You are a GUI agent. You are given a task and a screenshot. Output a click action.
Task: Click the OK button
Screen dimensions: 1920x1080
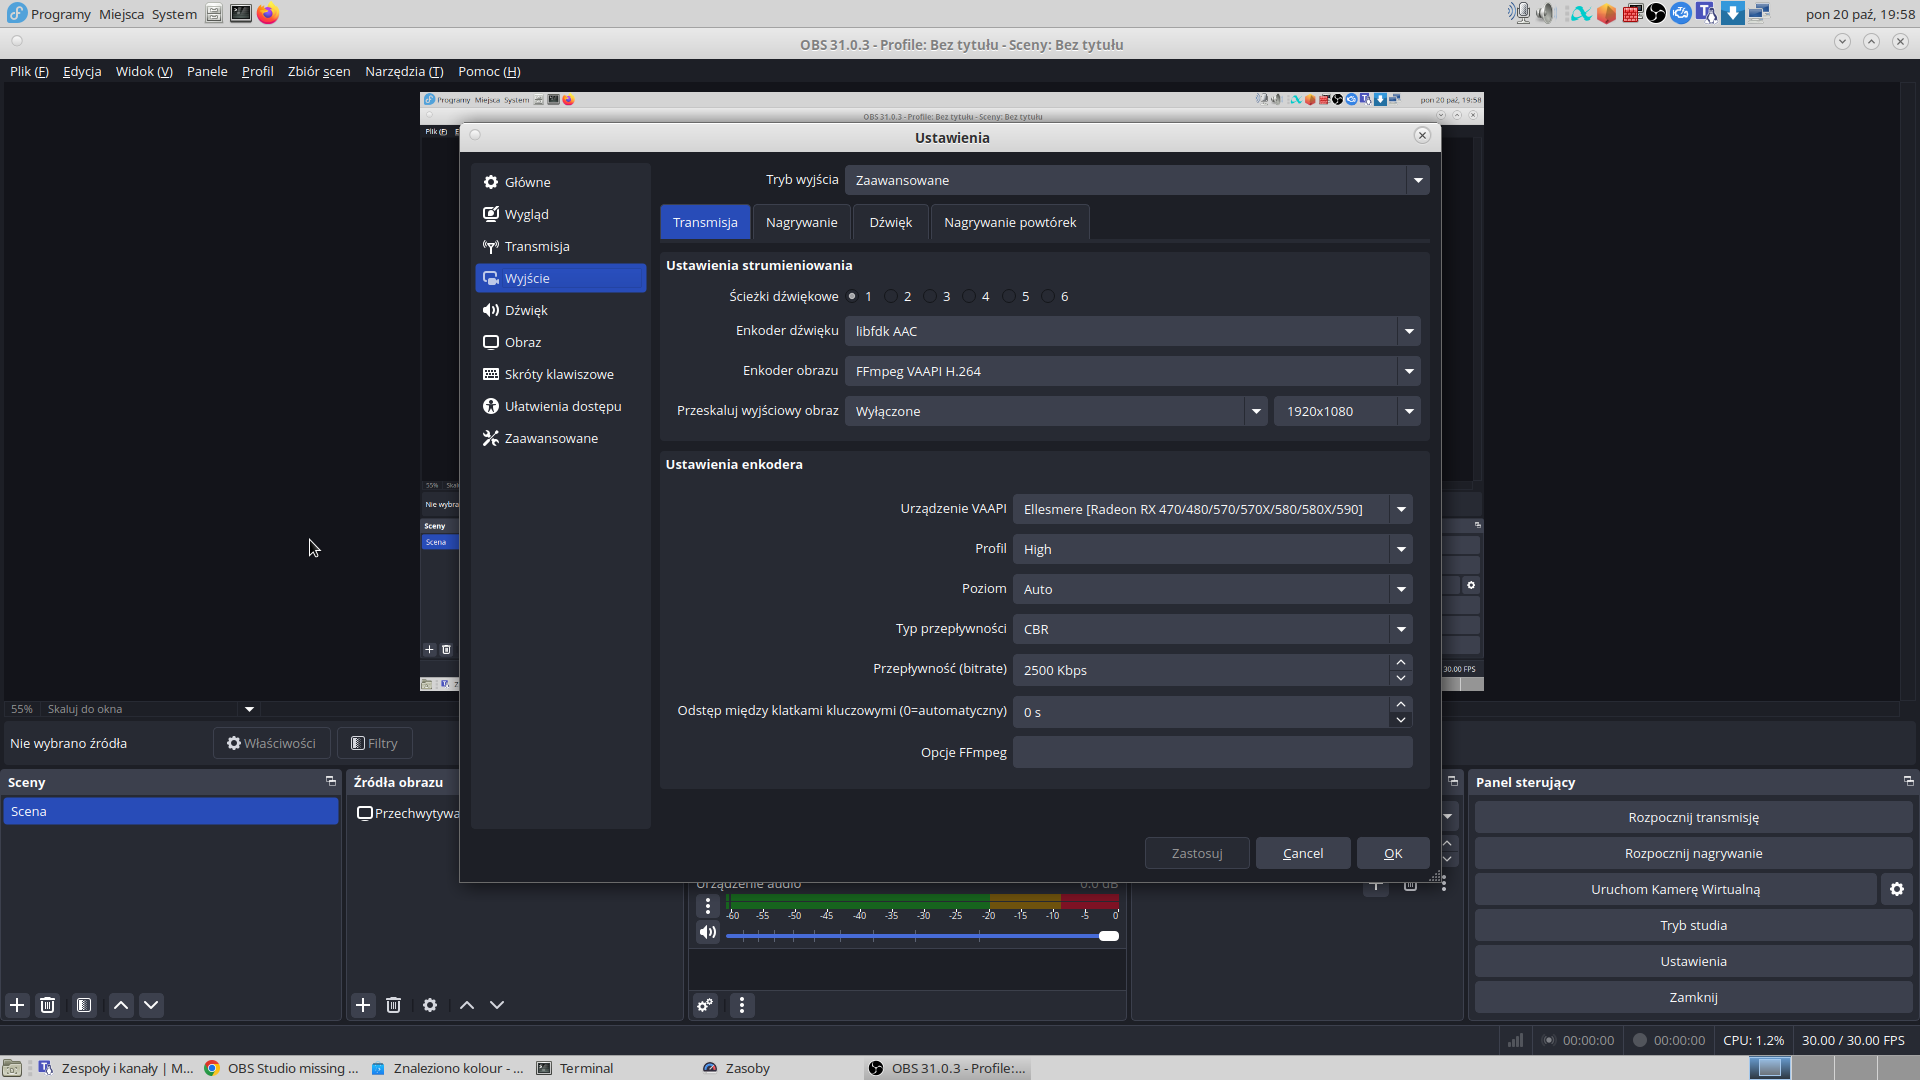tap(1393, 853)
